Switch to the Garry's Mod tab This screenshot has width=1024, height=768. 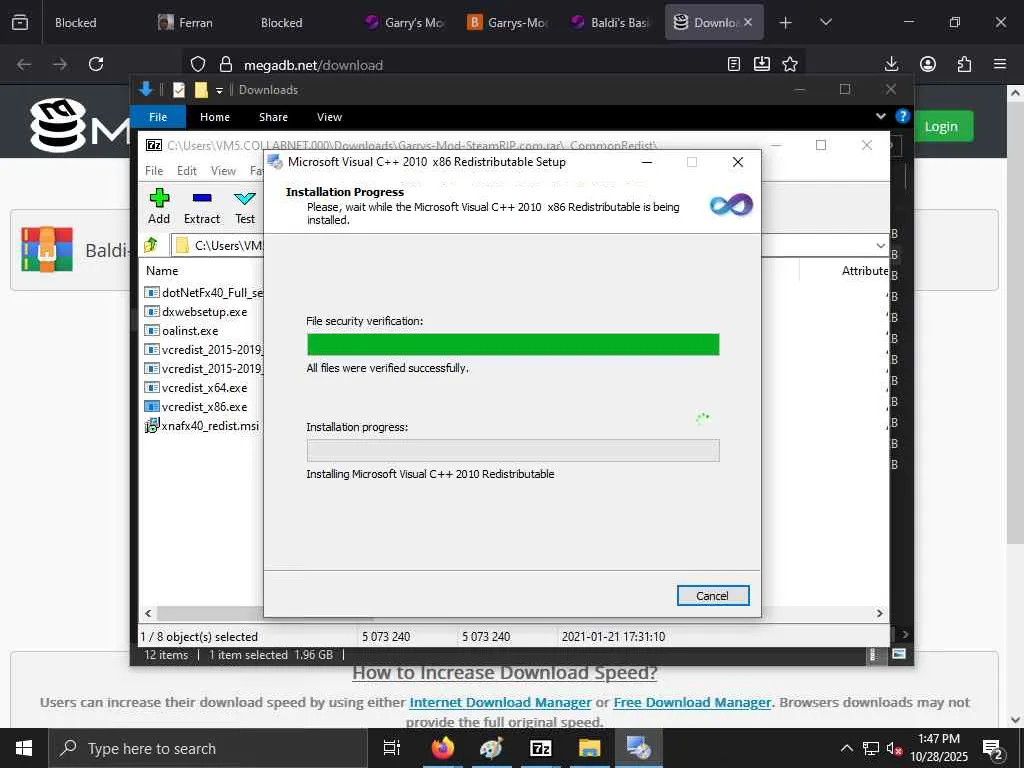[x=405, y=23]
